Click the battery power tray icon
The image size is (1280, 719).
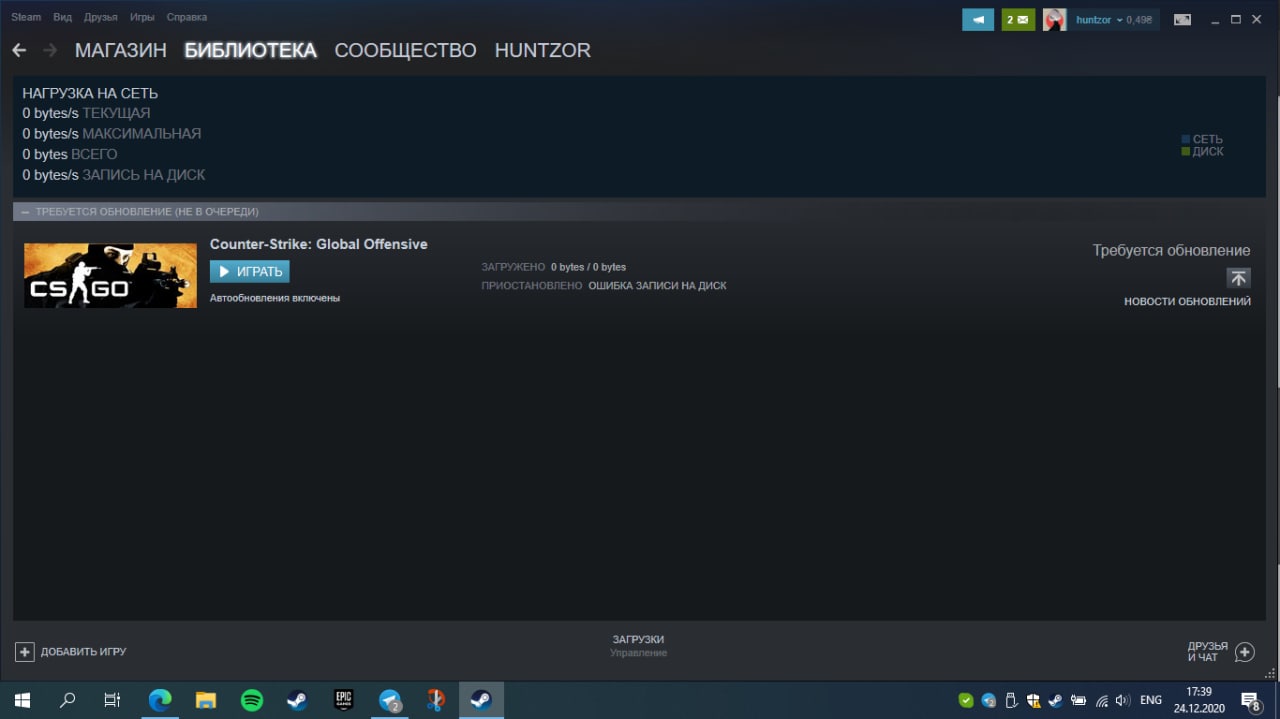pyautogui.click(x=1079, y=701)
